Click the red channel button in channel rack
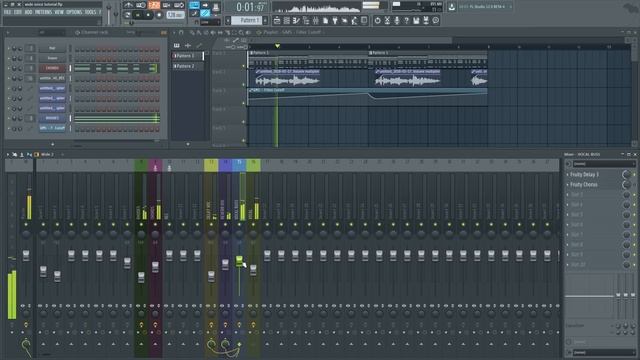Image resolution: width=640 pixels, height=360 pixels. (52, 68)
